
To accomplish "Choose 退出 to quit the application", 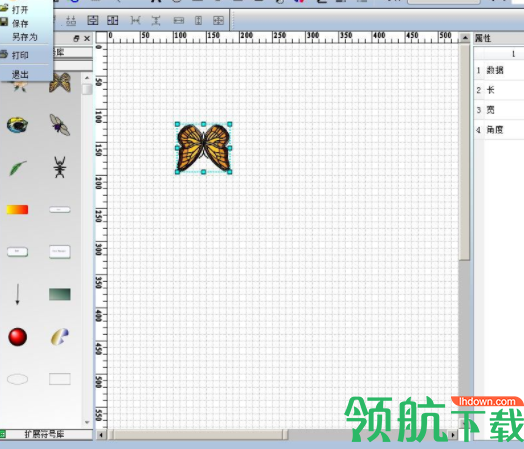I will tap(20, 74).
